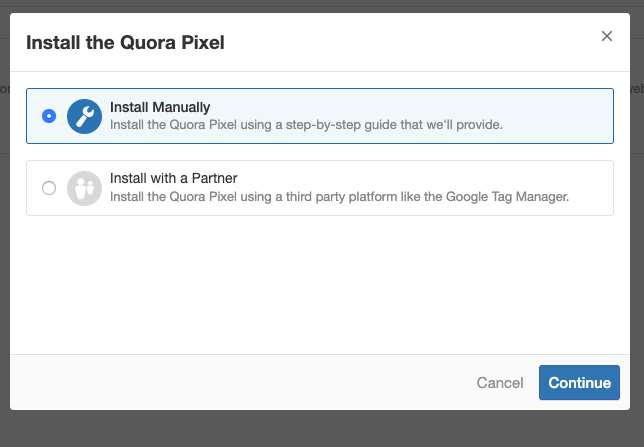The height and width of the screenshot is (447, 644).
Task: Click the "Install with a Partner" option title
Action: [174, 178]
